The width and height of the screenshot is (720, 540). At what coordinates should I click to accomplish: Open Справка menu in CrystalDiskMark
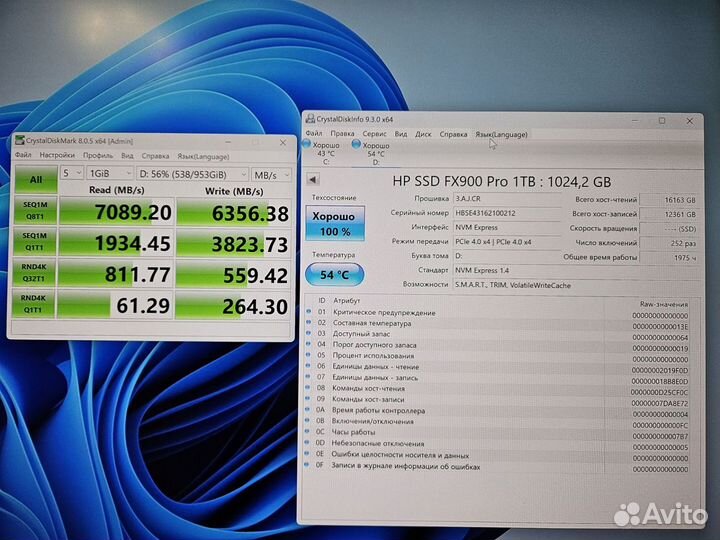click(x=155, y=156)
